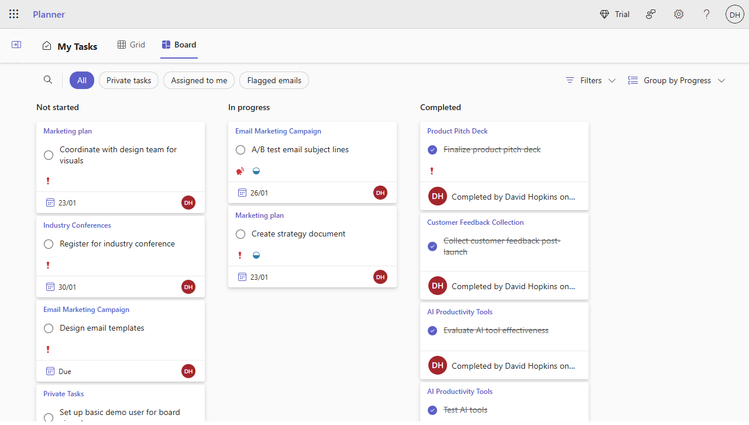The width and height of the screenshot is (749, 425).
Task: Switch to the Grid view tab
Action: 131,45
